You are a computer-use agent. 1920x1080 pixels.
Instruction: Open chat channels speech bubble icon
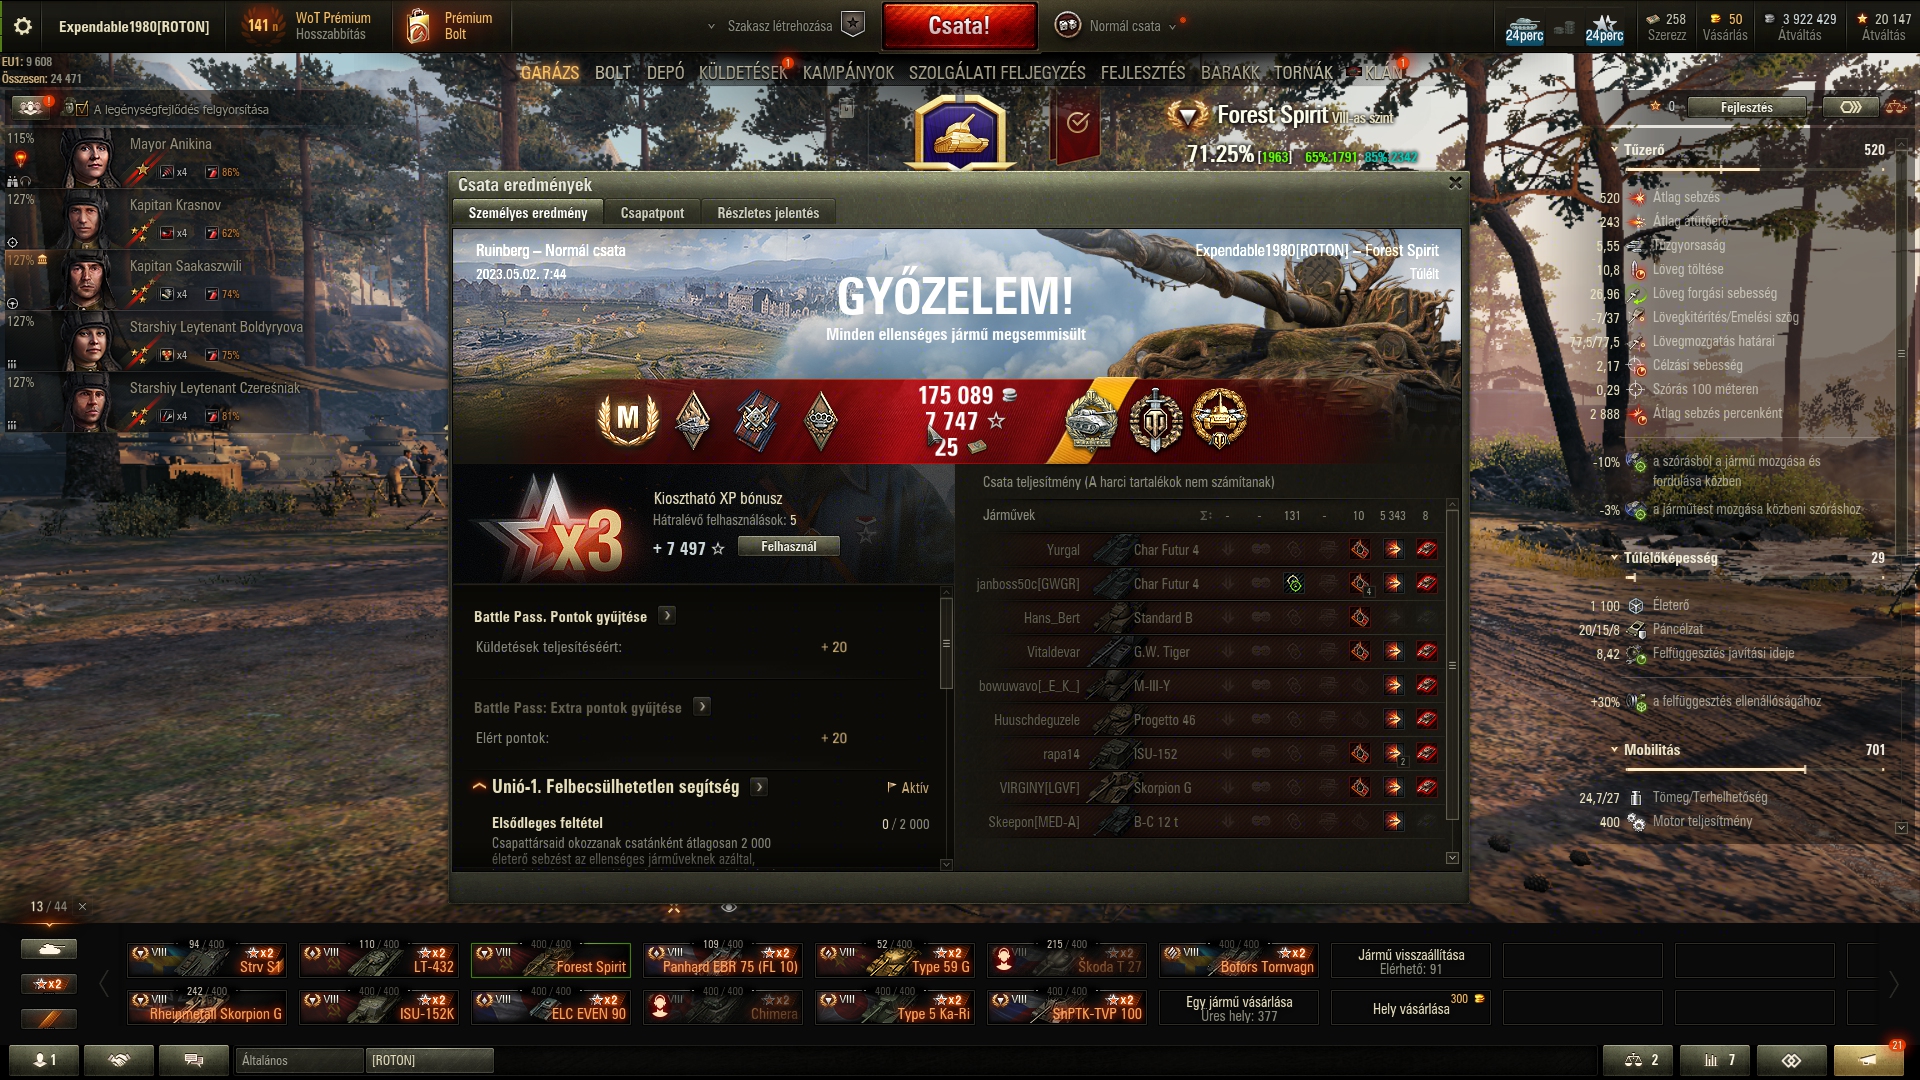click(194, 1060)
